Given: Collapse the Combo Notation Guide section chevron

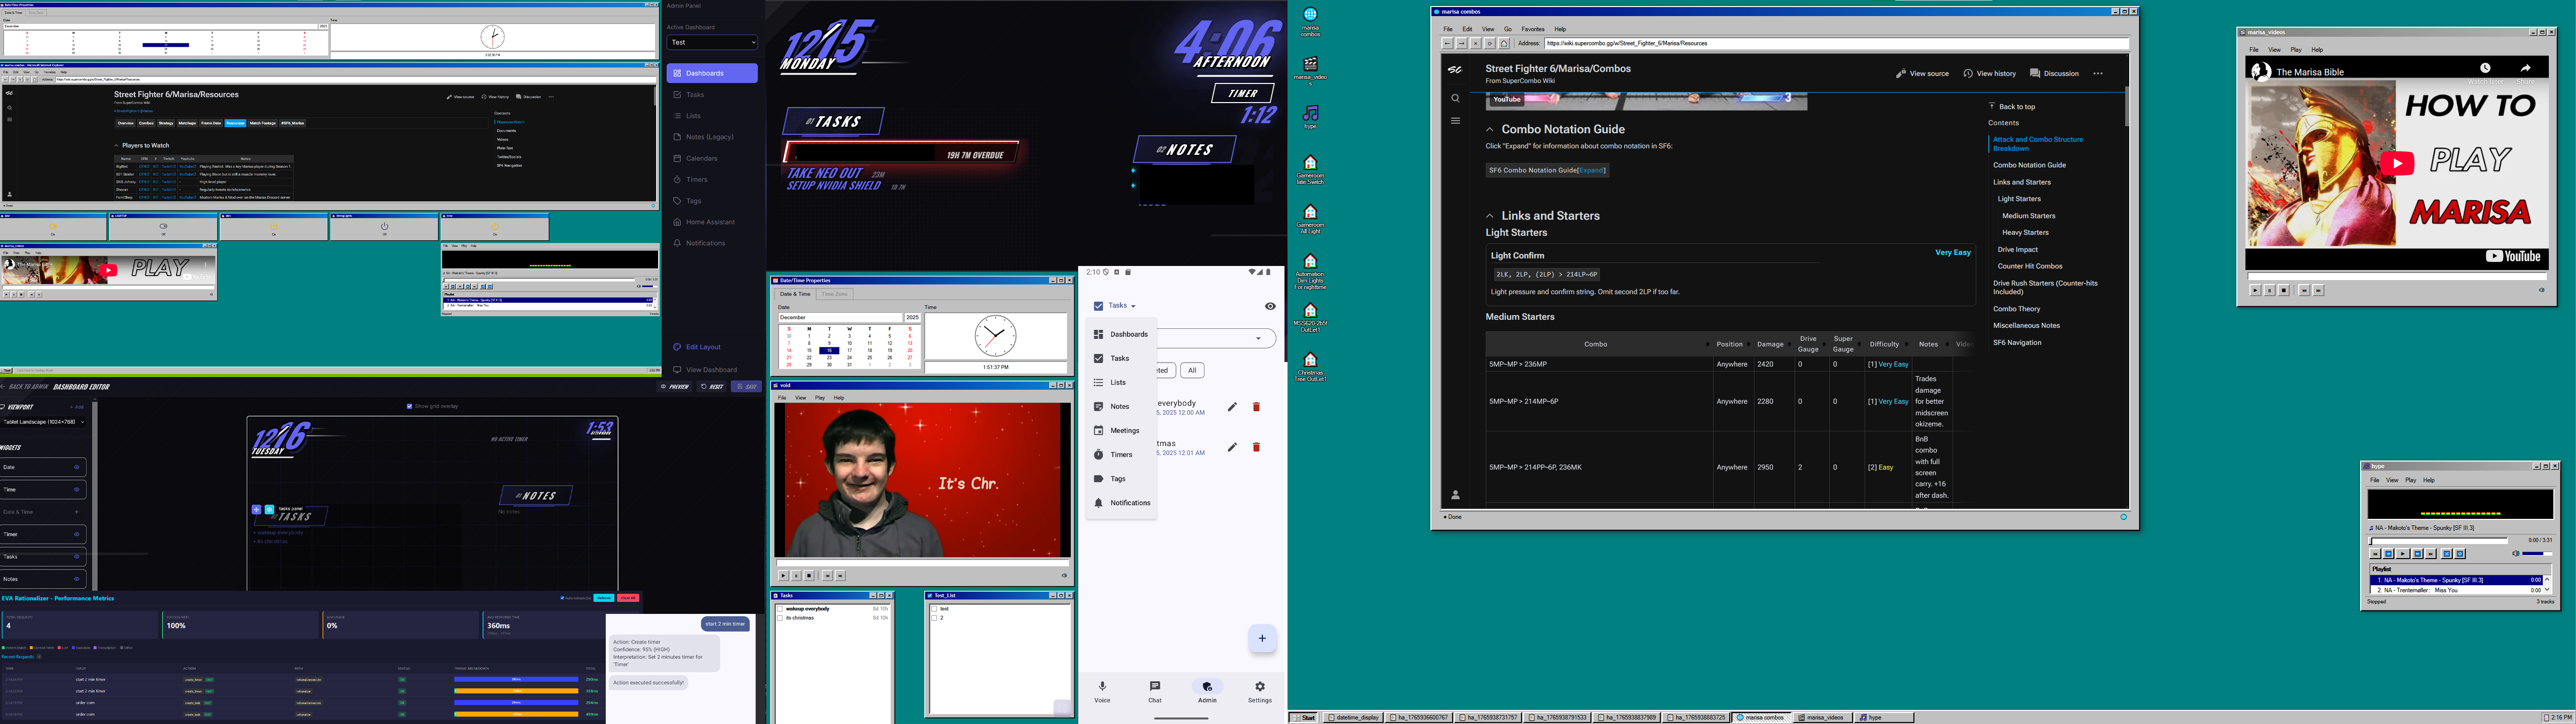Looking at the screenshot, I should [1489, 130].
